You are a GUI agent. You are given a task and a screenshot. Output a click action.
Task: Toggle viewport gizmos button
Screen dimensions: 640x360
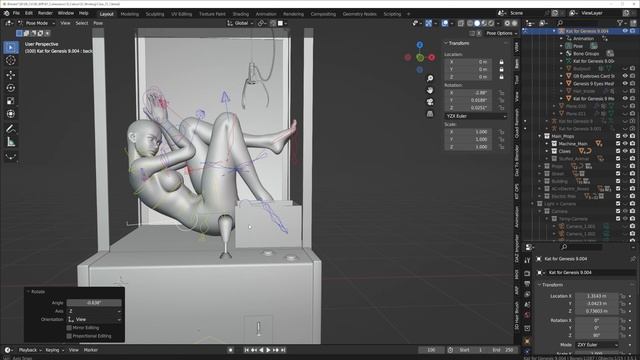(429, 23)
